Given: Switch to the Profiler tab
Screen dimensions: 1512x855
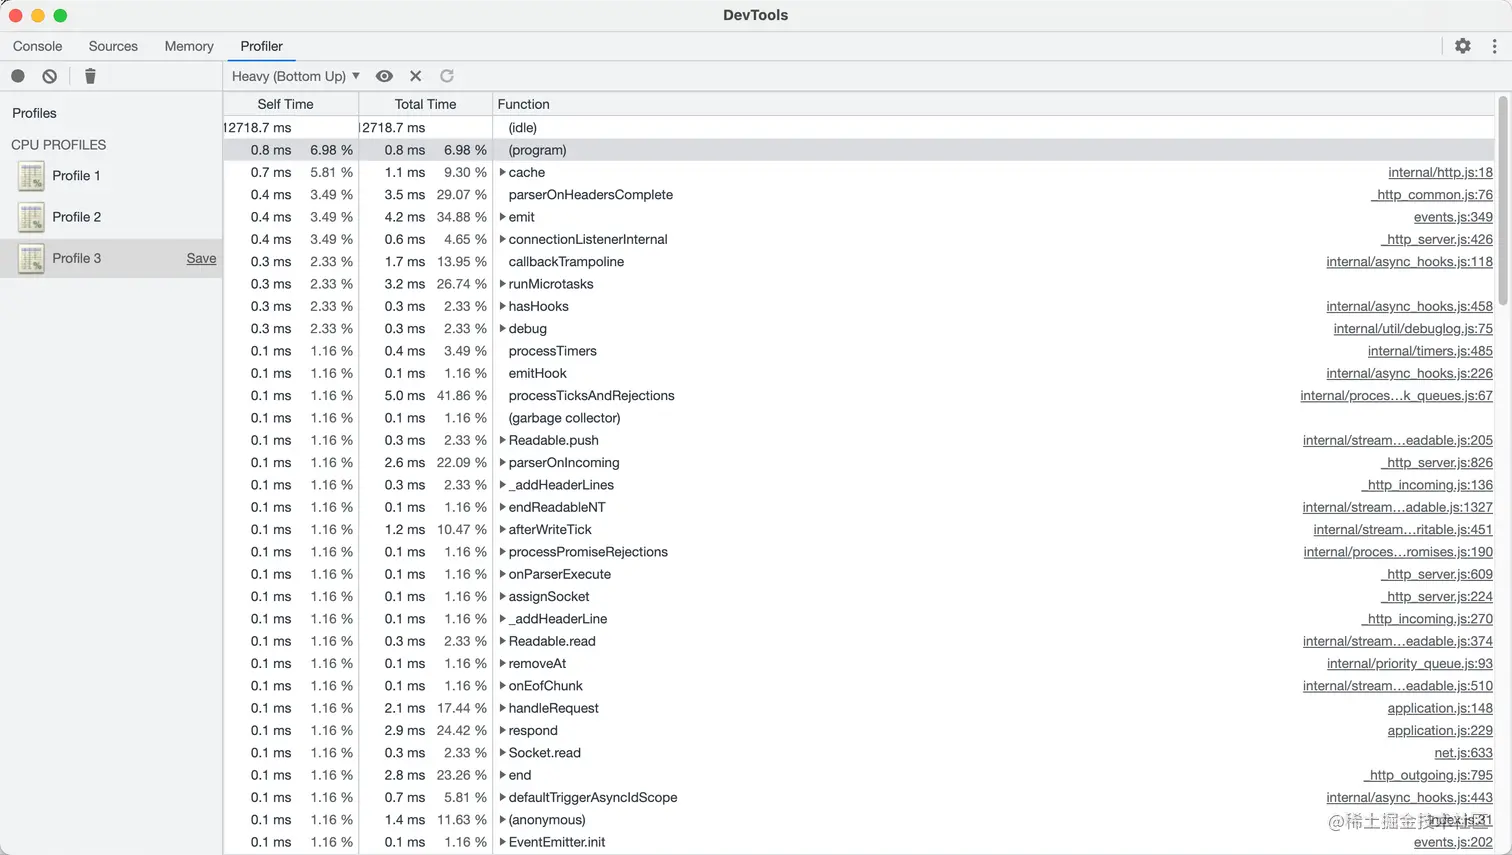Looking at the screenshot, I should (261, 46).
